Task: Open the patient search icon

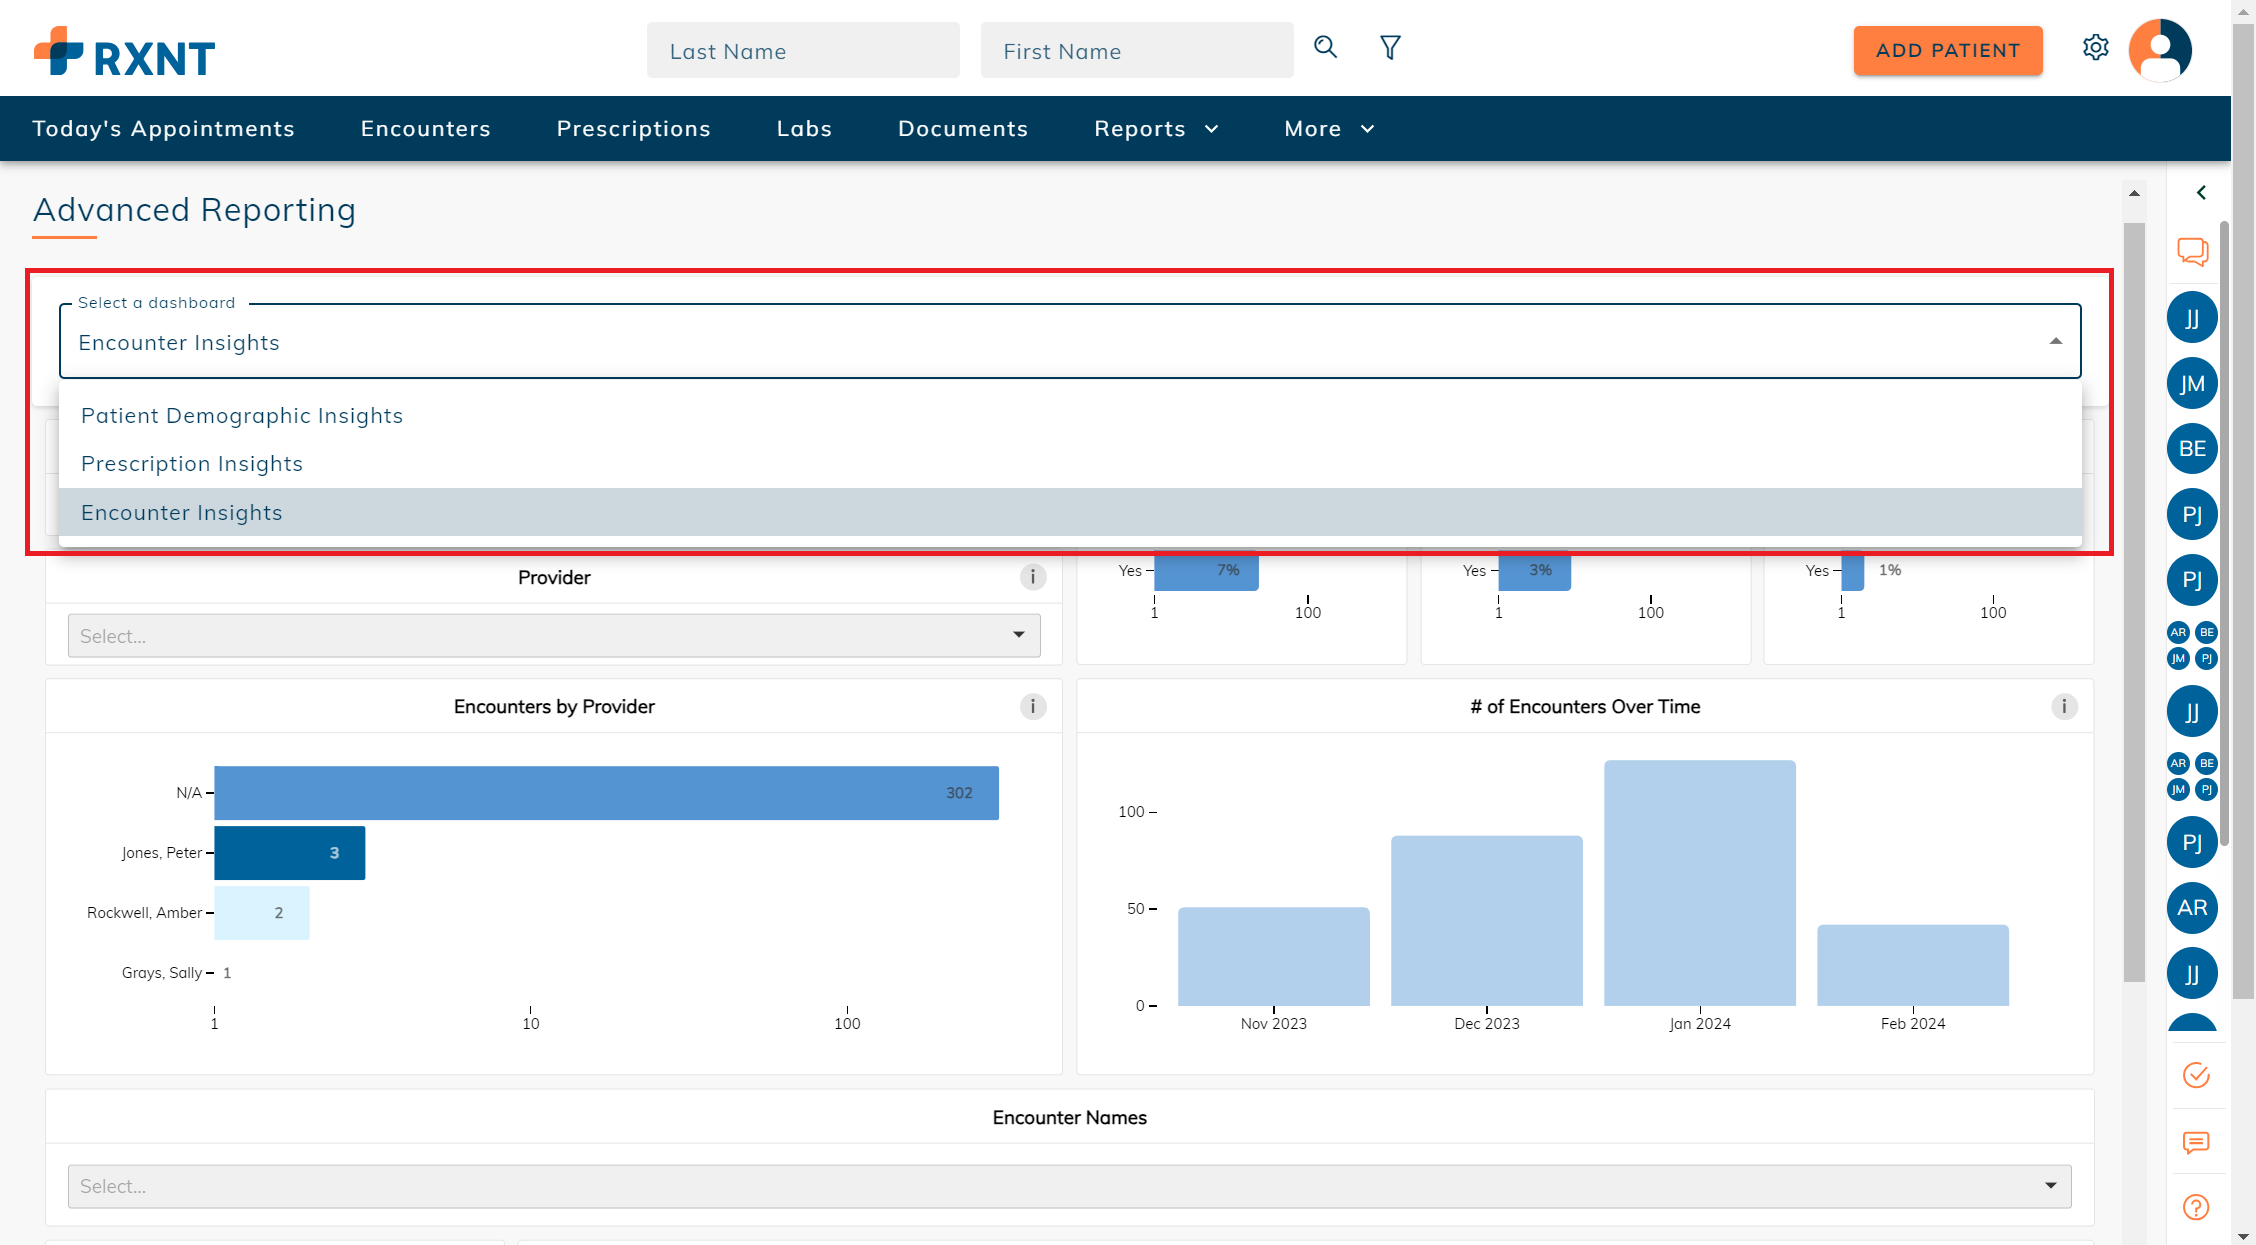Action: (1325, 47)
